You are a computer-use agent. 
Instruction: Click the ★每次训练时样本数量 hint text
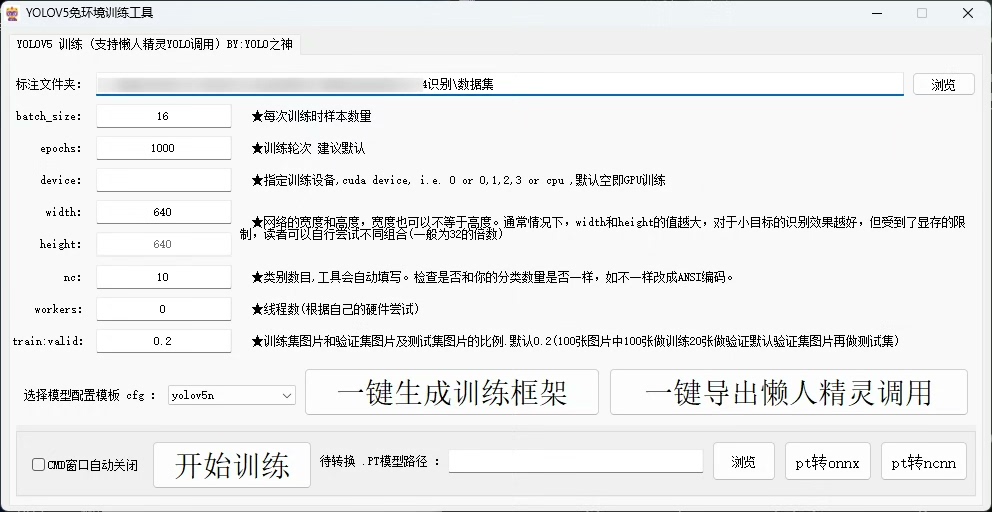click(x=311, y=116)
